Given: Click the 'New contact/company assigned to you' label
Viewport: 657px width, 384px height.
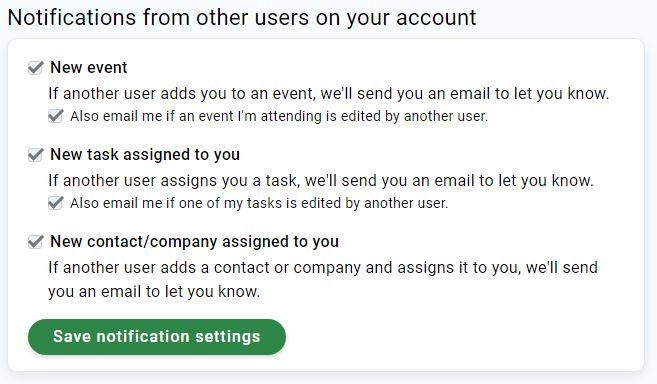Looking at the screenshot, I should (x=194, y=242).
